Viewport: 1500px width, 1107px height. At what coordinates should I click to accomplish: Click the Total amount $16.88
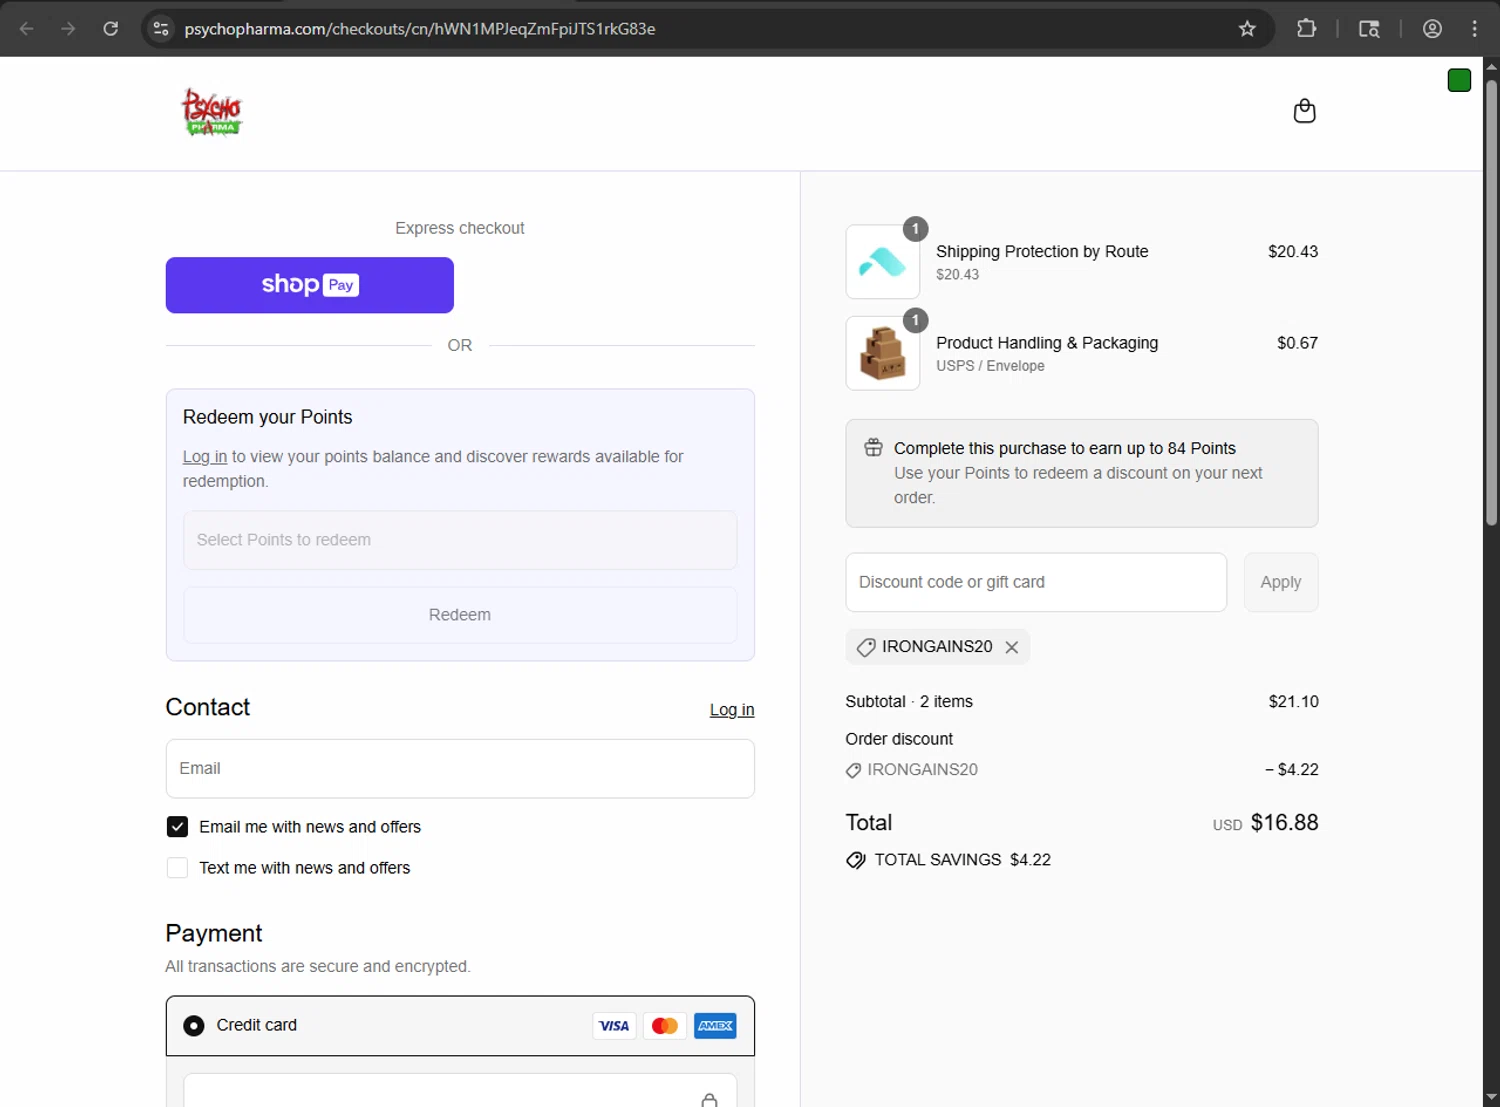point(1284,823)
